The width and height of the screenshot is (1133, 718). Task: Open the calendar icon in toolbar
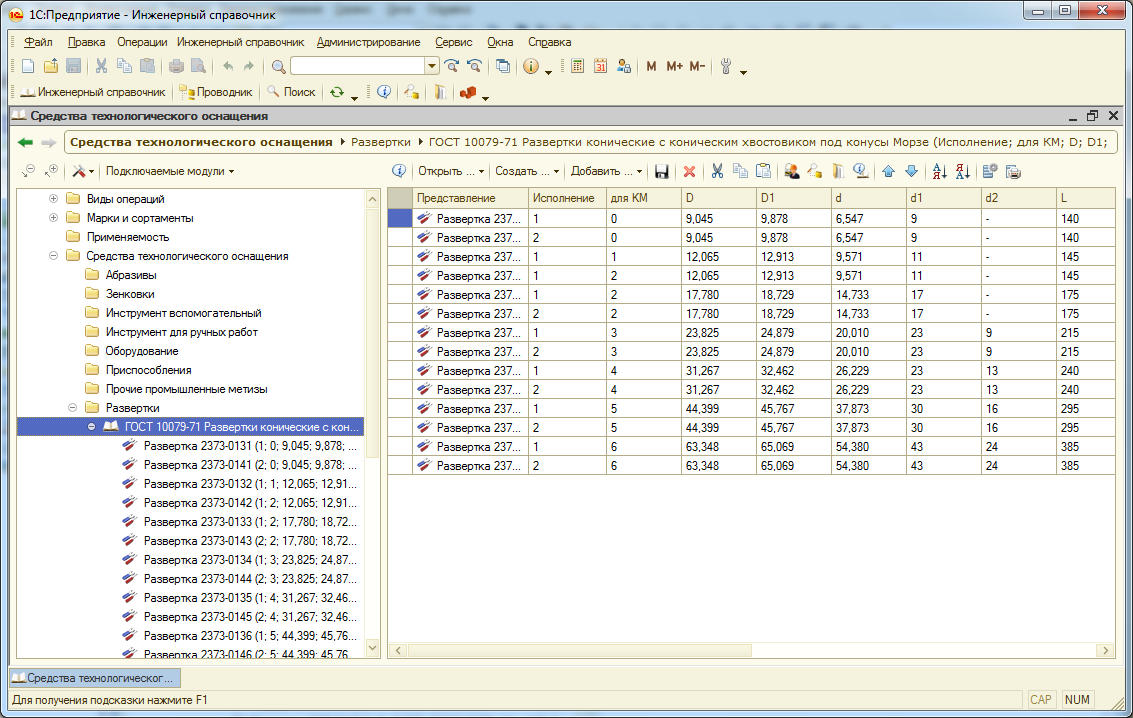point(601,66)
